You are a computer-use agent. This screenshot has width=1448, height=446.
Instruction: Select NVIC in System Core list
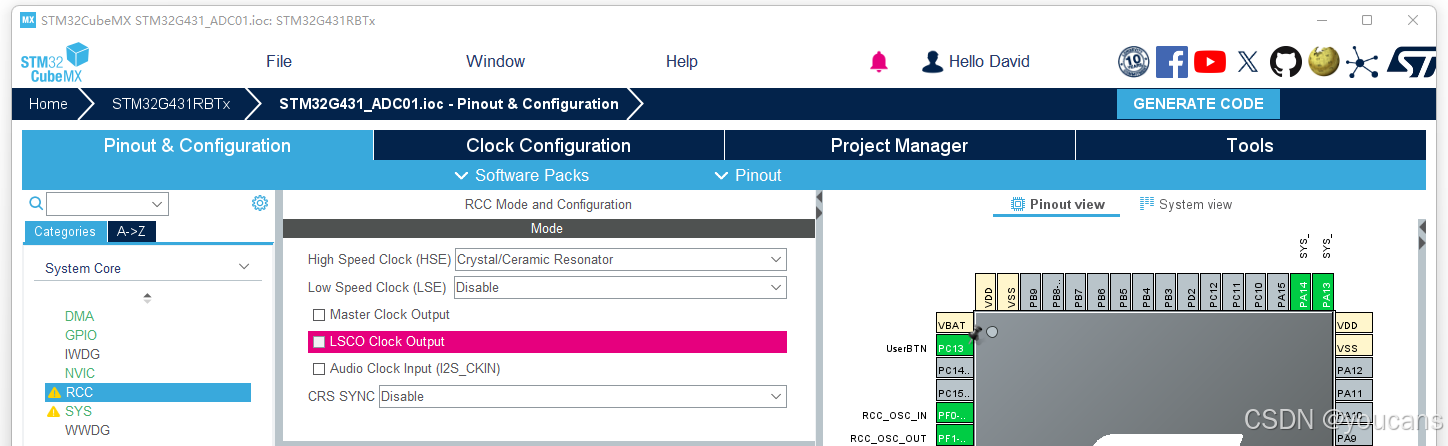(x=80, y=373)
